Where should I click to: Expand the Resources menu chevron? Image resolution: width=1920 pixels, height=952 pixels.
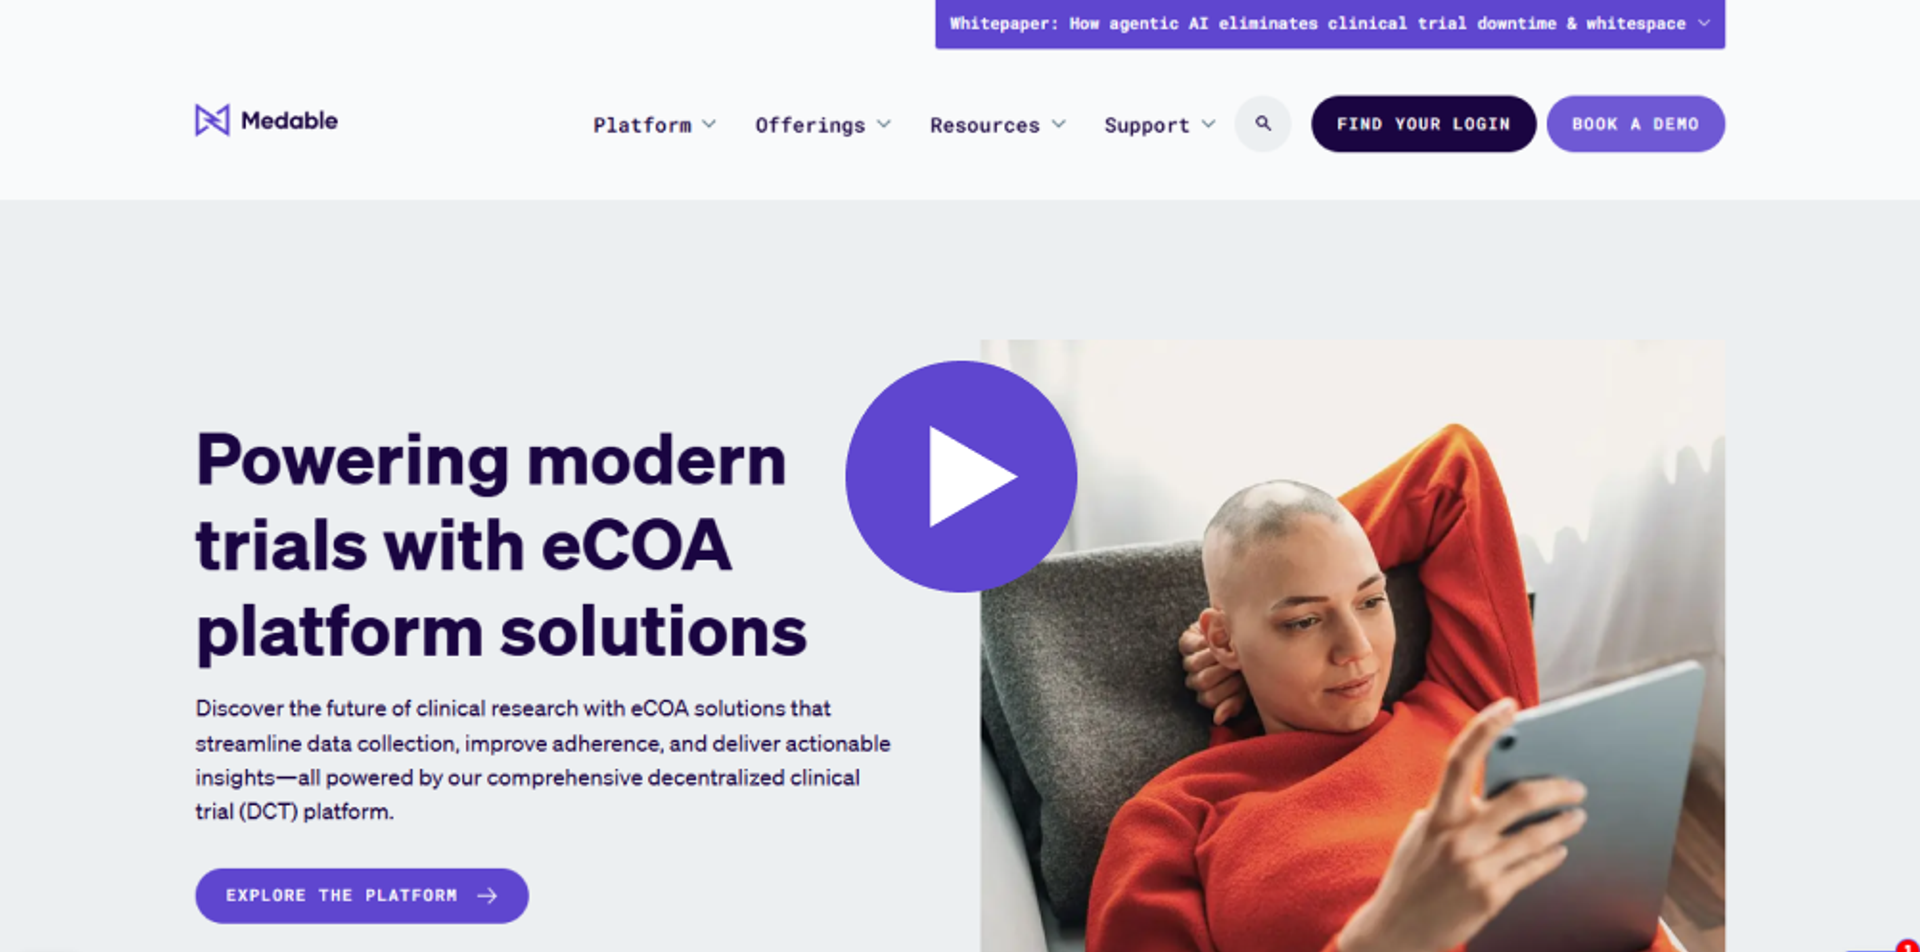(1059, 124)
